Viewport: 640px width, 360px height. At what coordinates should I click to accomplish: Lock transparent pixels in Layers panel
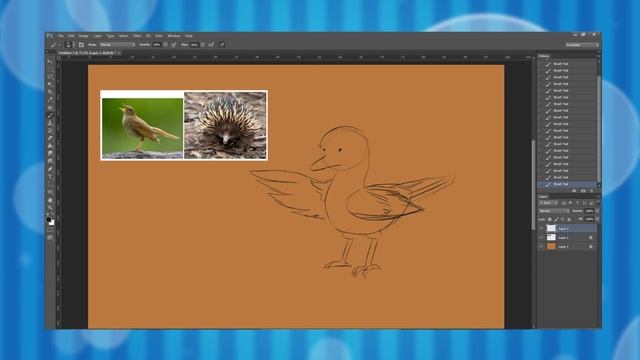[x=550, y=220]
